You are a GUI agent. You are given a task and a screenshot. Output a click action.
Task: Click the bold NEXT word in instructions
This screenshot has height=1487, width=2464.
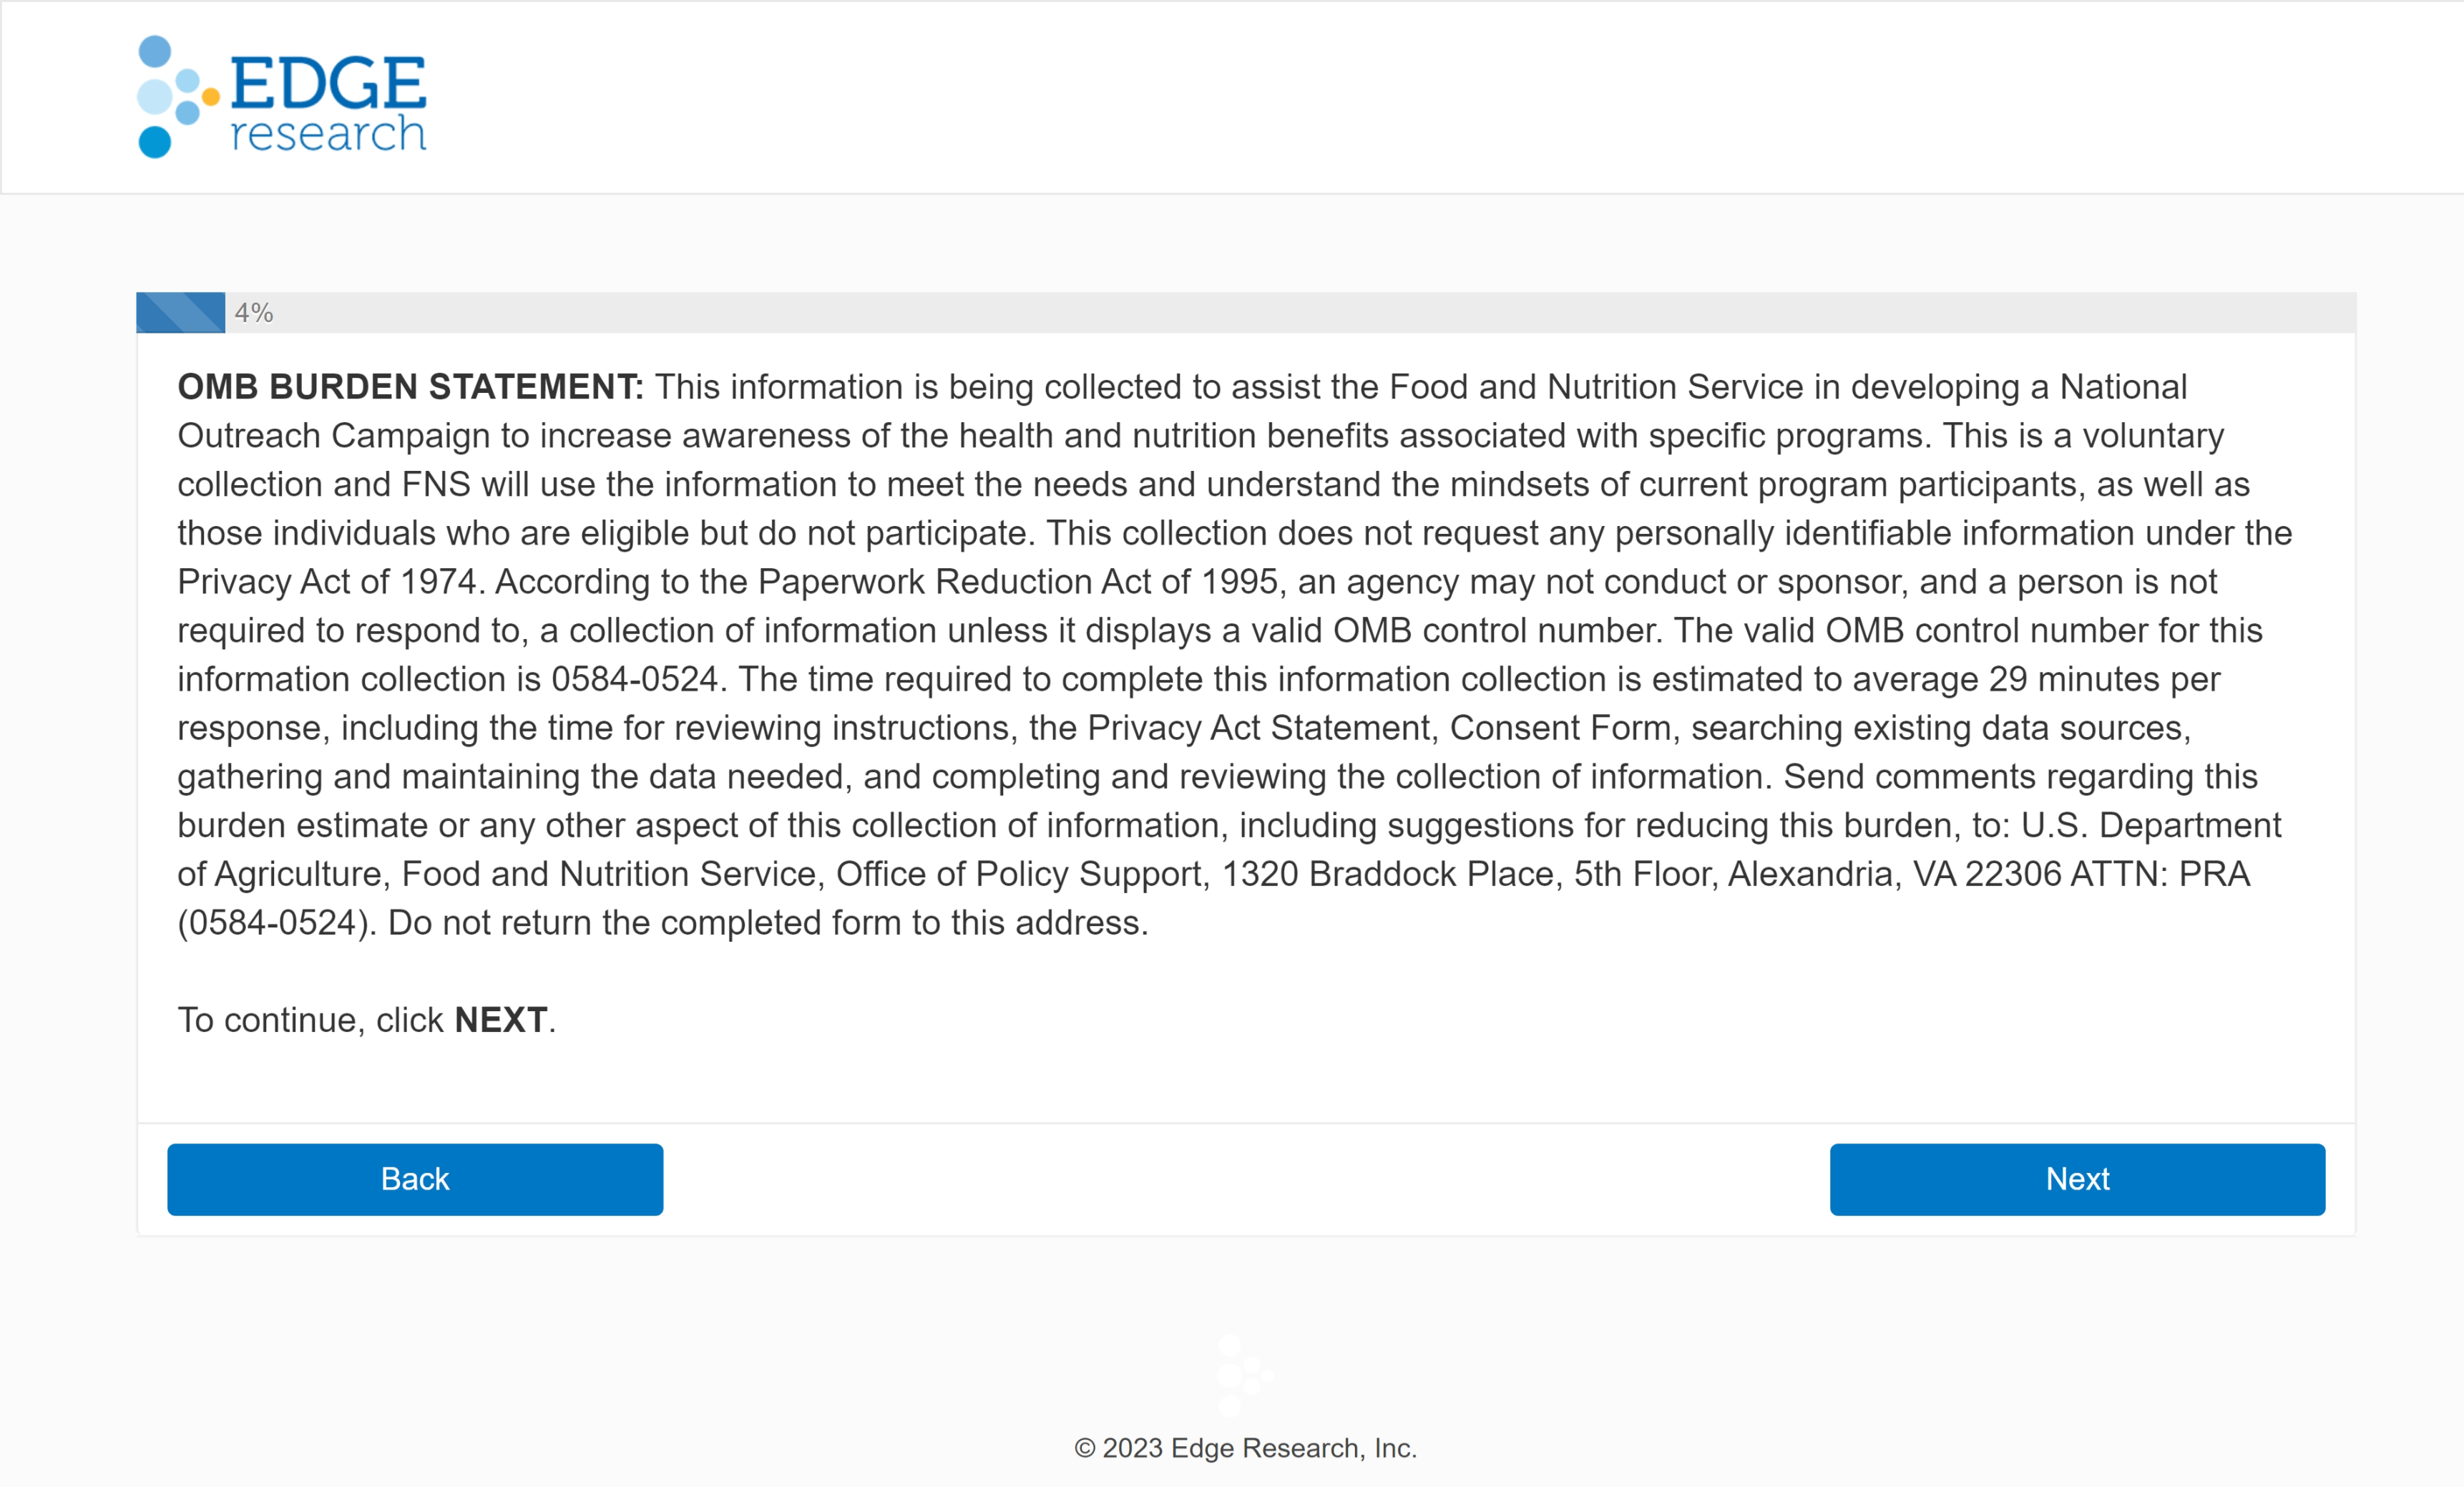click(x=500, y=1020)
